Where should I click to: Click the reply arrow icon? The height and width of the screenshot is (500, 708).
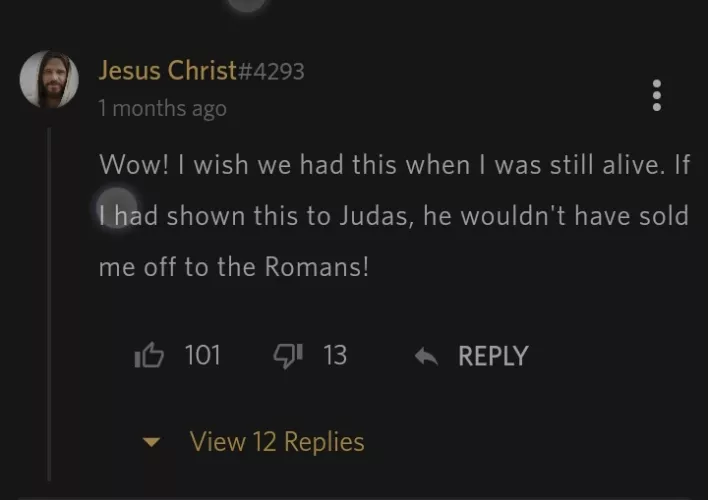(427, 356)
